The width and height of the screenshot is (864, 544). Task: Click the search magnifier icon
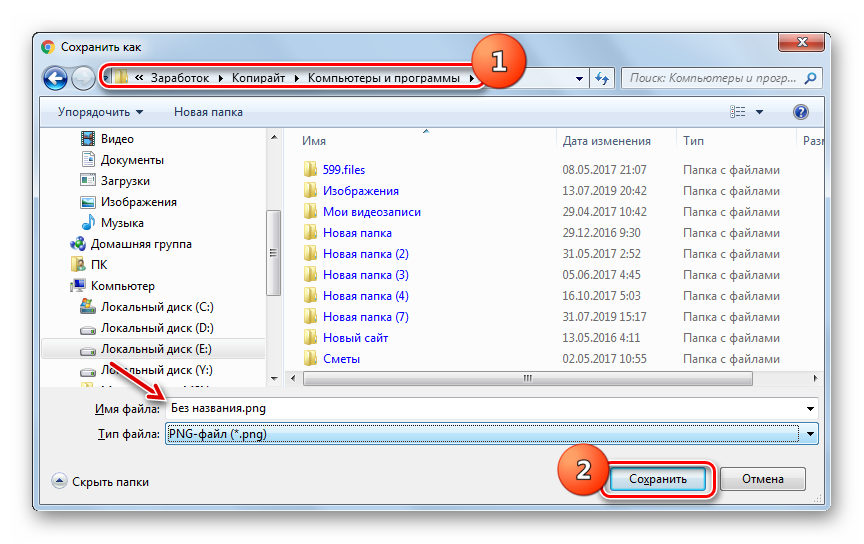click(x=812, y=78)
